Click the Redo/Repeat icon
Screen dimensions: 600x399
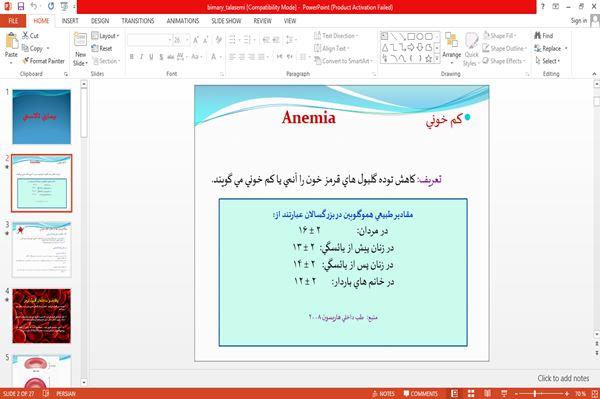point(51,6)
